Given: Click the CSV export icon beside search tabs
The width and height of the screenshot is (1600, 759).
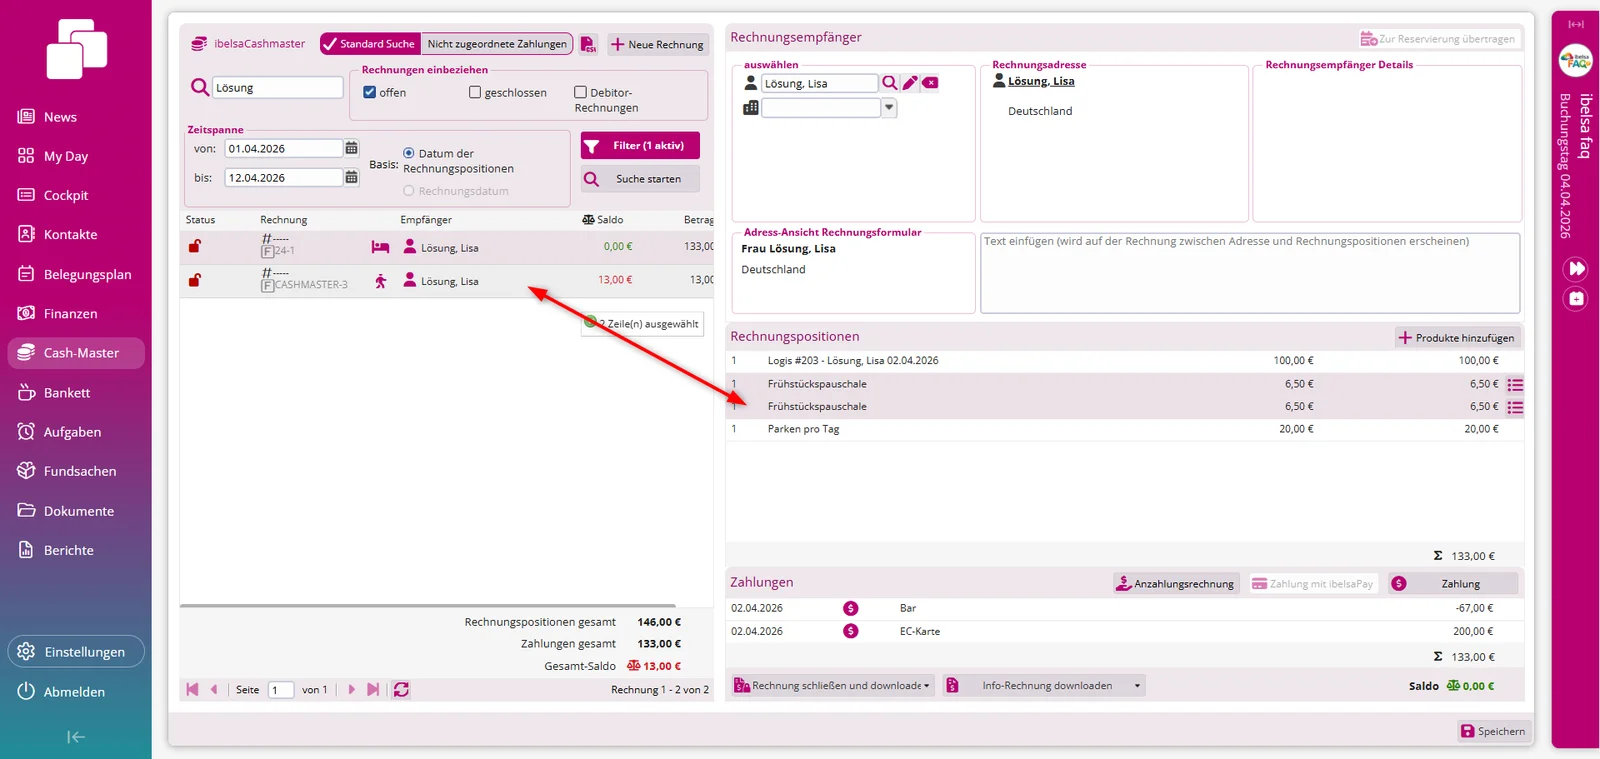Looking at the screenshot, I should tap(588, 44).
